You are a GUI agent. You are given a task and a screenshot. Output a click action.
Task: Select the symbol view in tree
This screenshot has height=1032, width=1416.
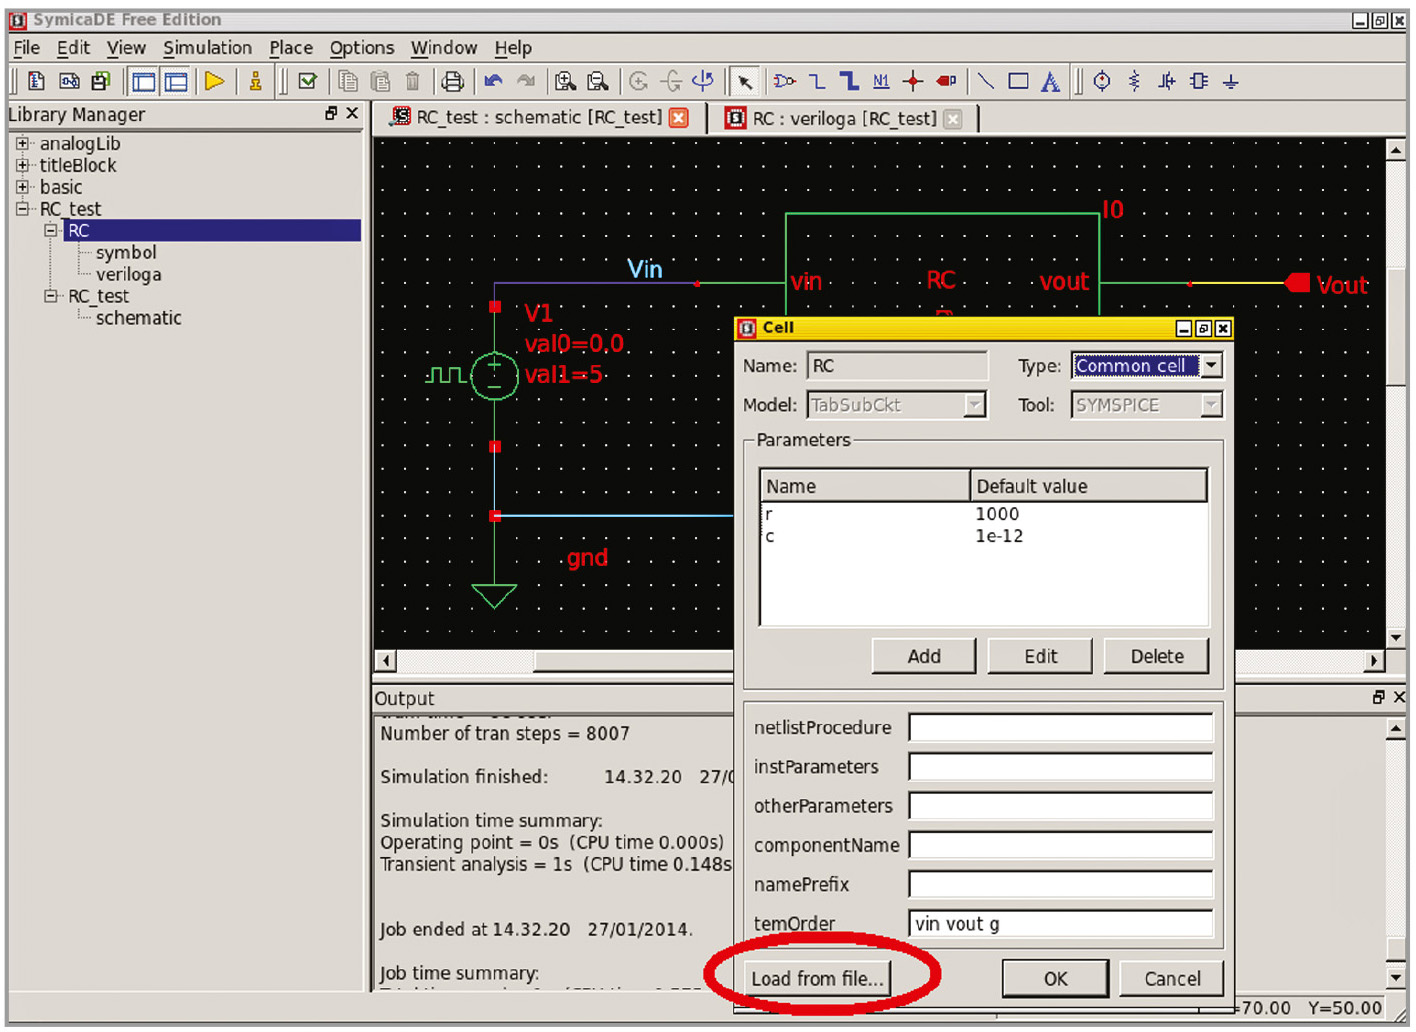(126, 252)
